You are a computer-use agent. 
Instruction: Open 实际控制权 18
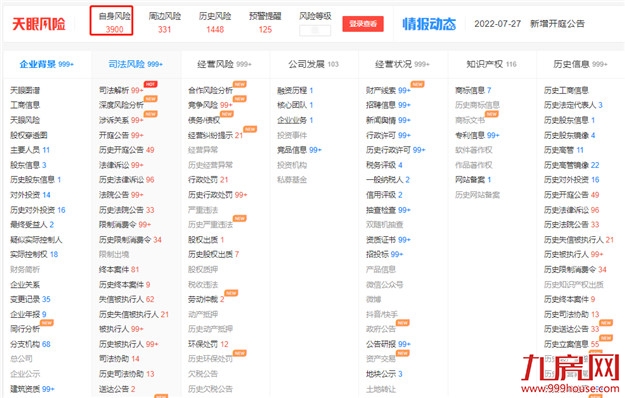[x=34, y=255]
